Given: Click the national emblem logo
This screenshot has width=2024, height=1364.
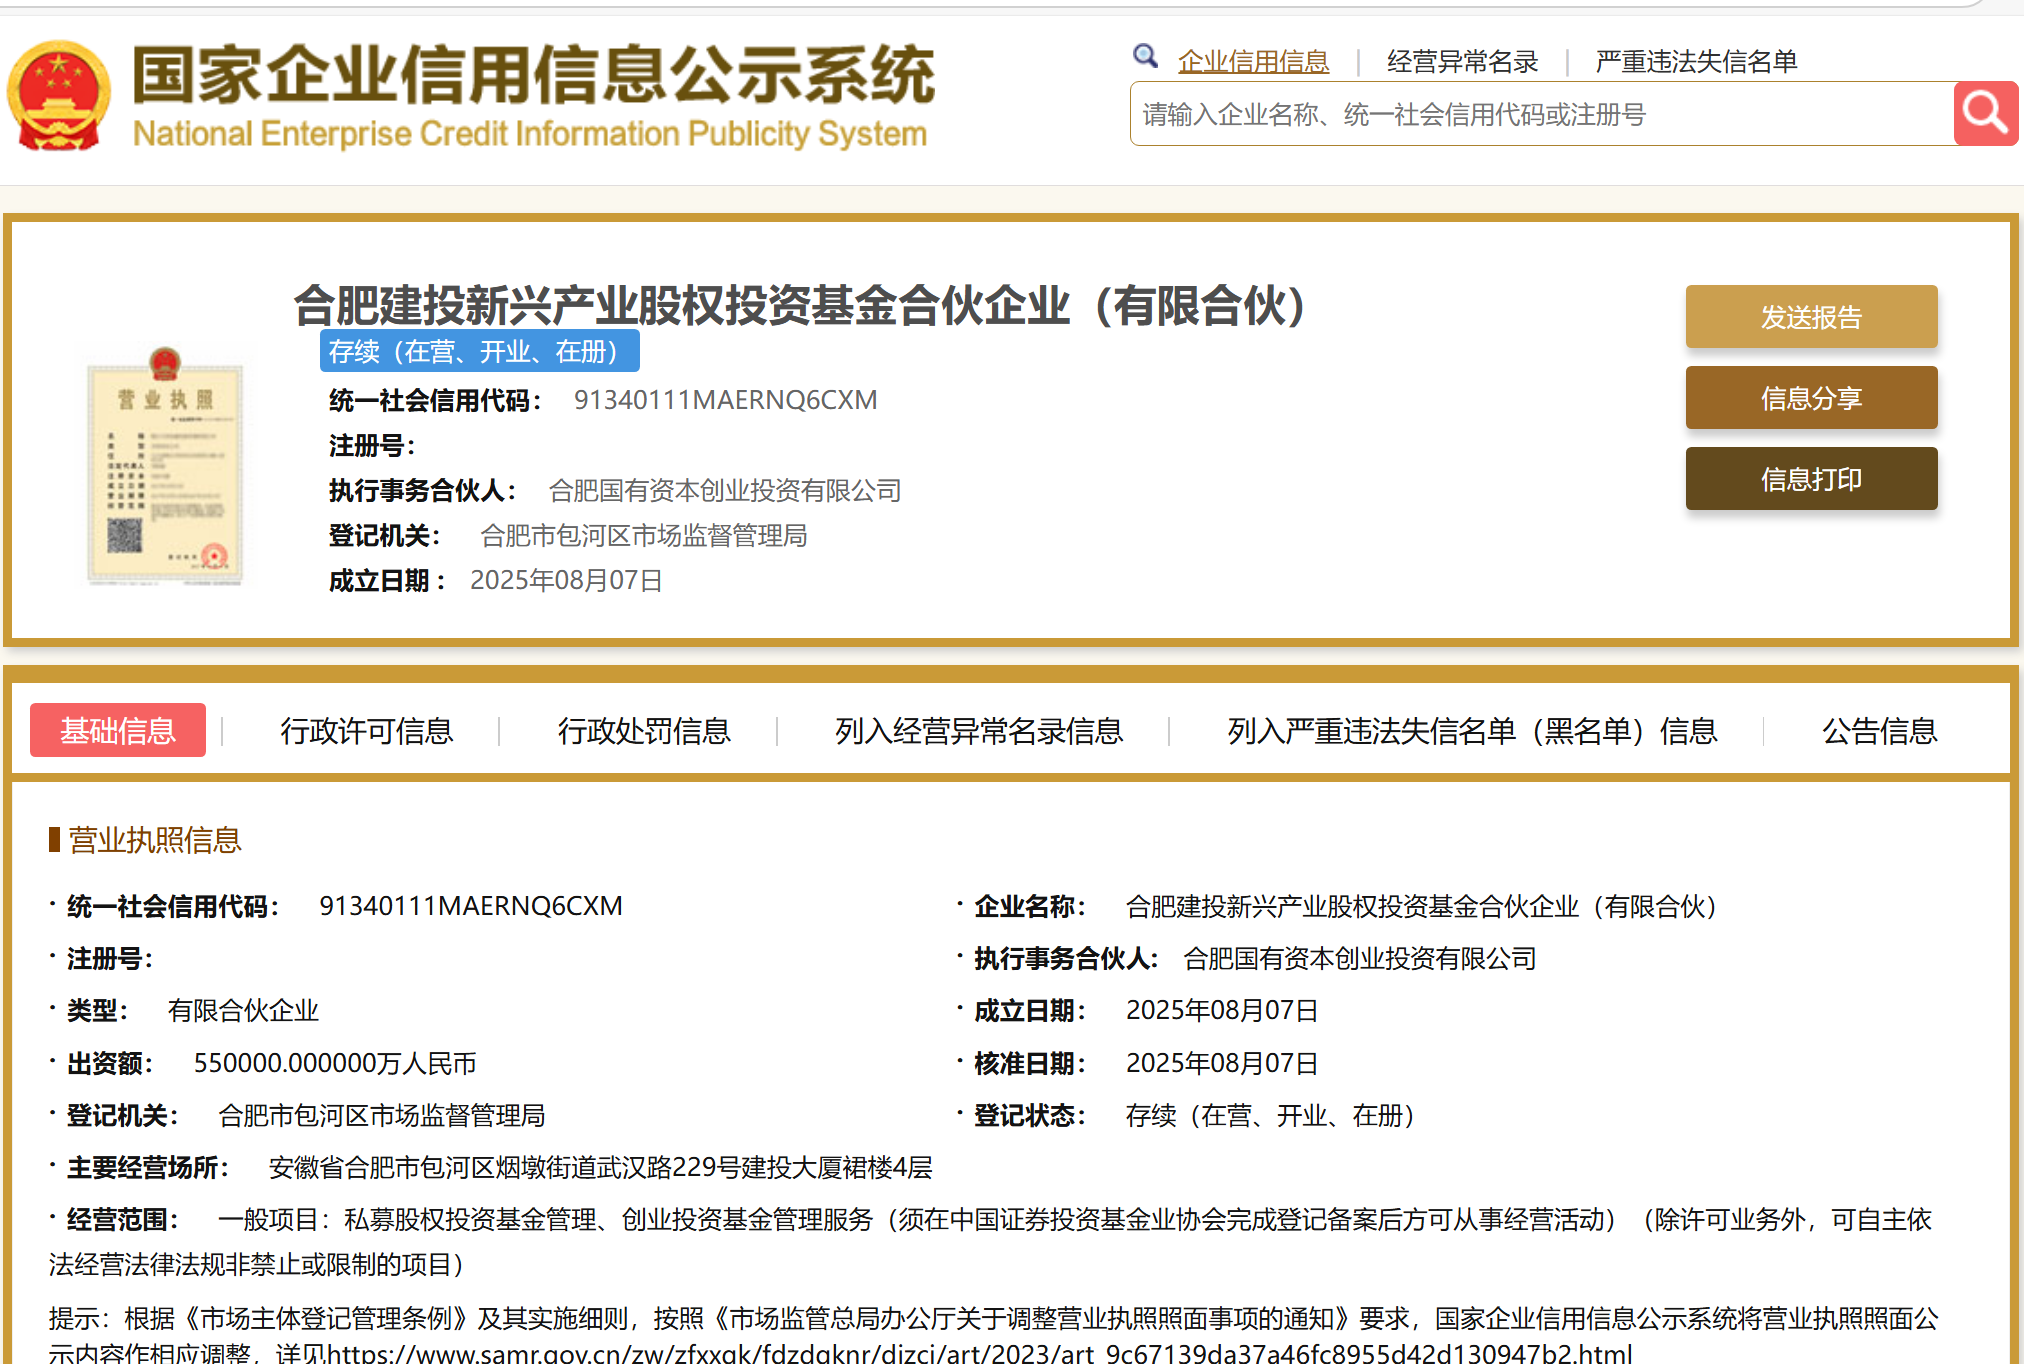Looking at the screenshot, I should 58,96.
